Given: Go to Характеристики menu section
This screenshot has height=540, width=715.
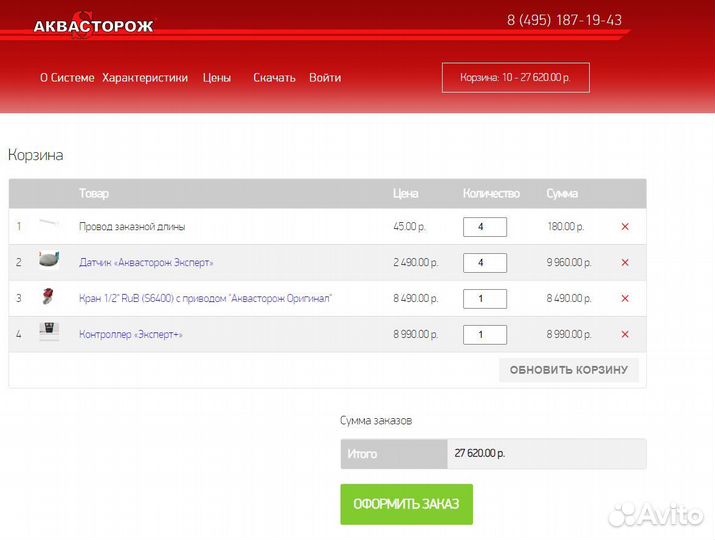Looking at the screenshot, I should point(145,78).
